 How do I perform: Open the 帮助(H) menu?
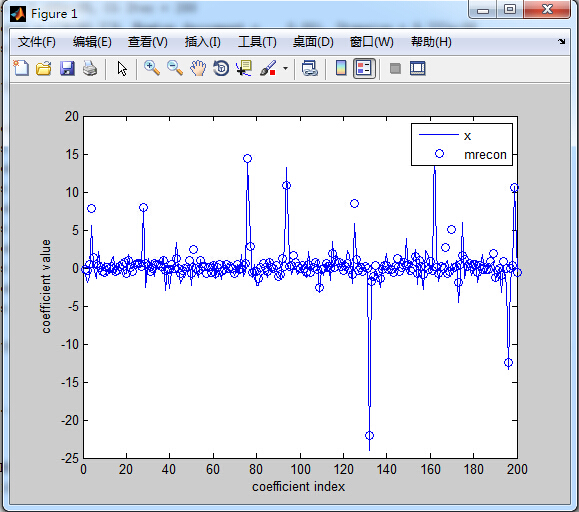tap(431, 42)
